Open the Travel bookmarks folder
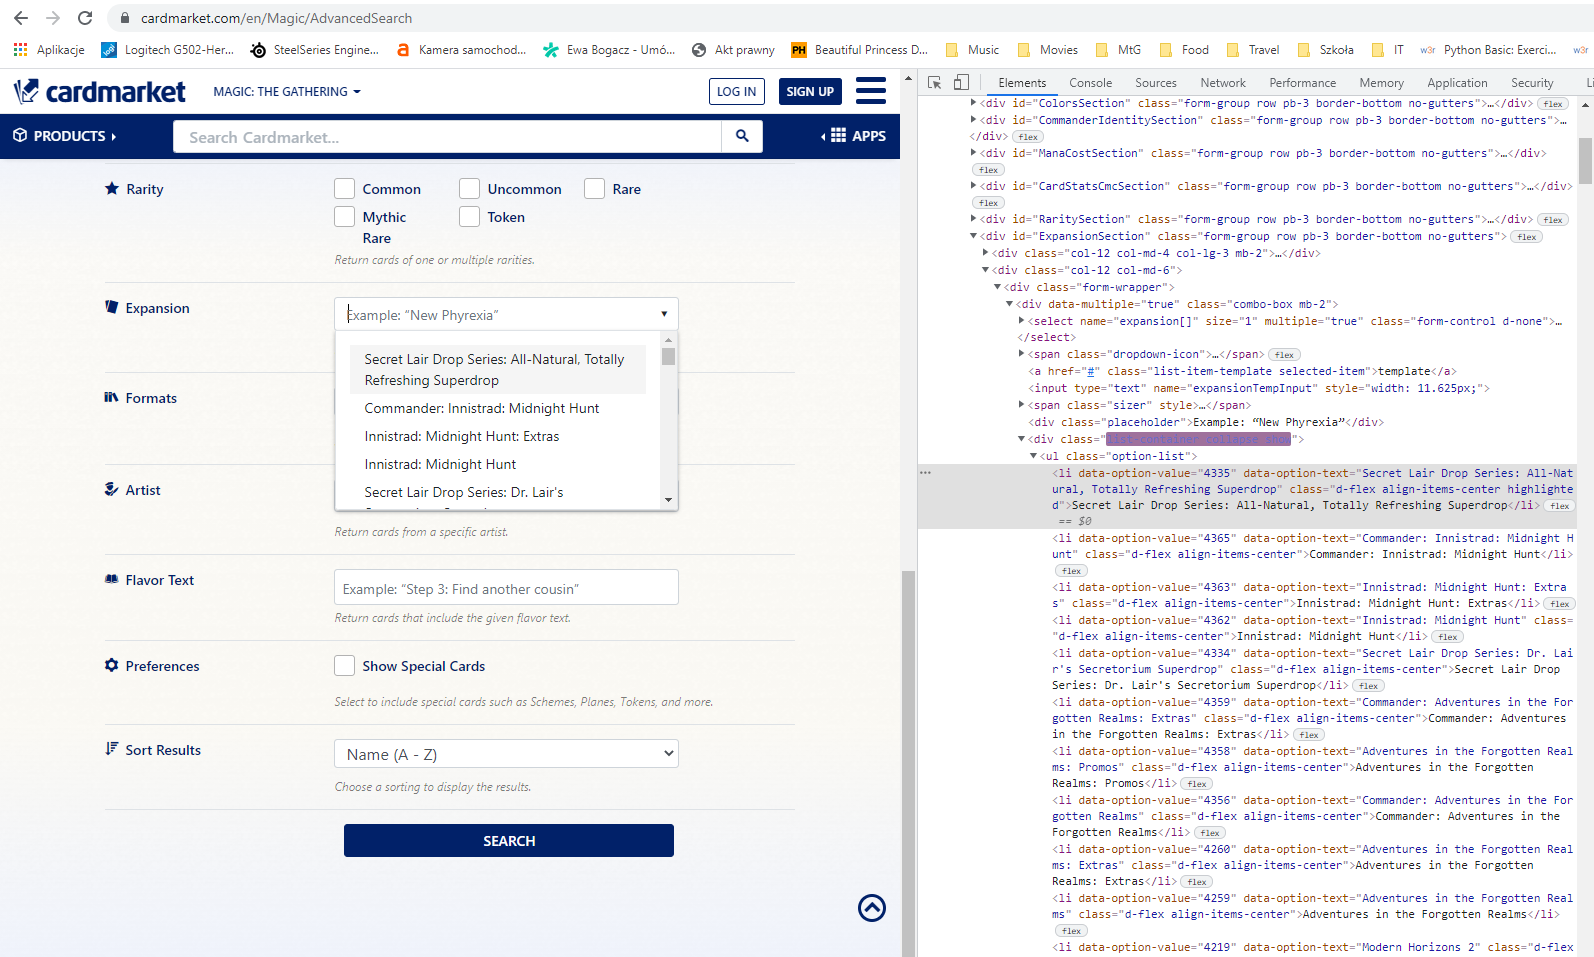1594x957 pixels. coord(1252,50)
